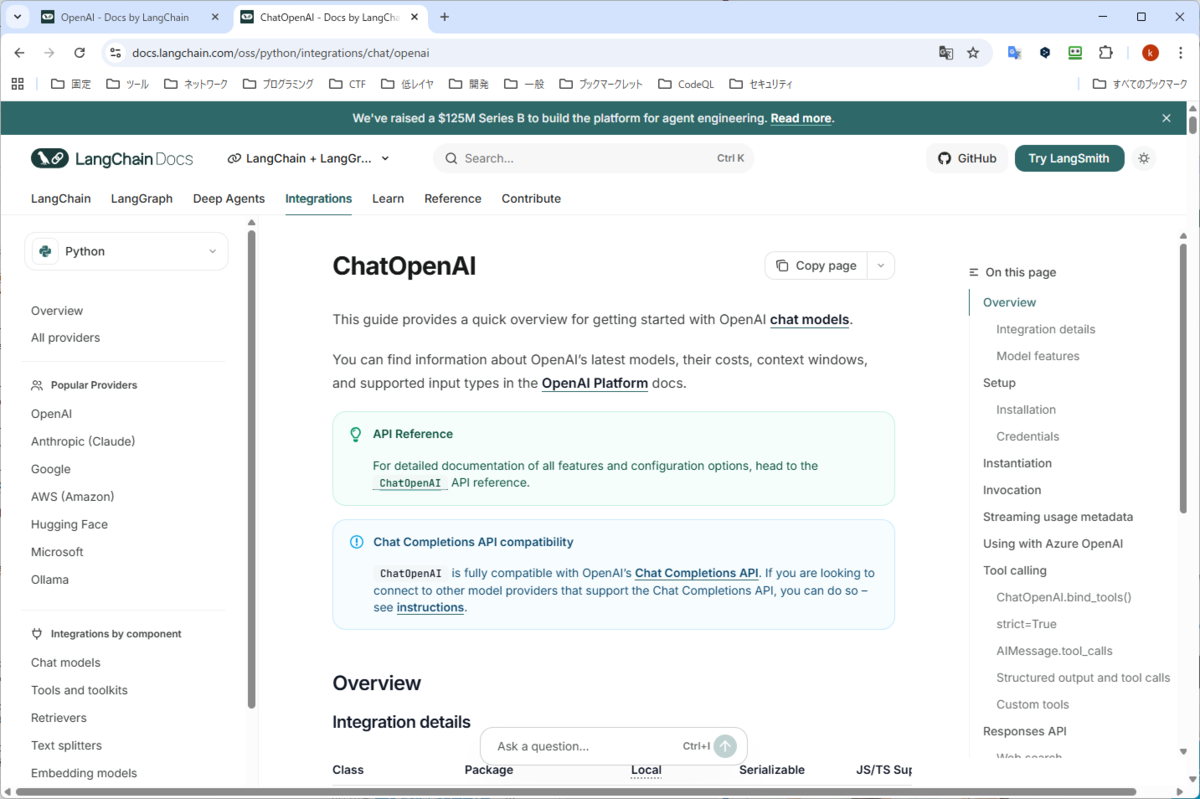Click the Popular Providers people icon
This screenshot has width=1200, height=799.
36,384
